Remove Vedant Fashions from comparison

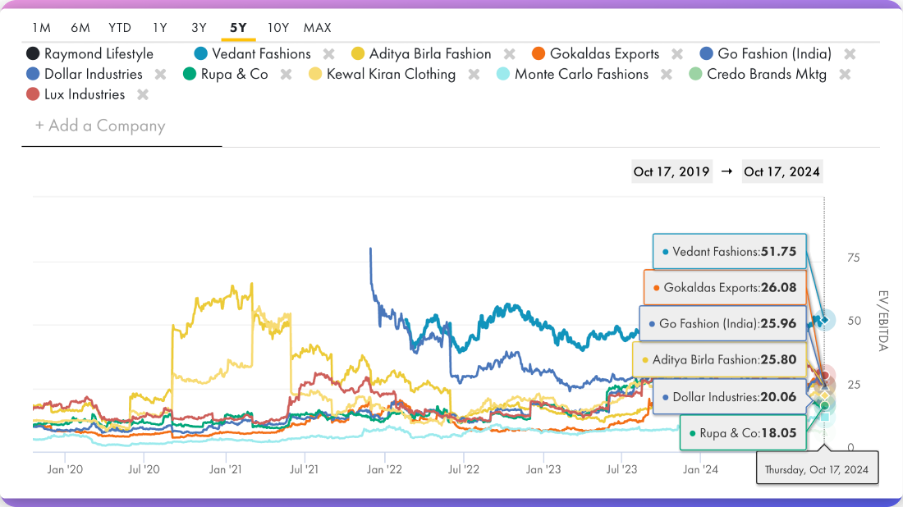[329, 54]
